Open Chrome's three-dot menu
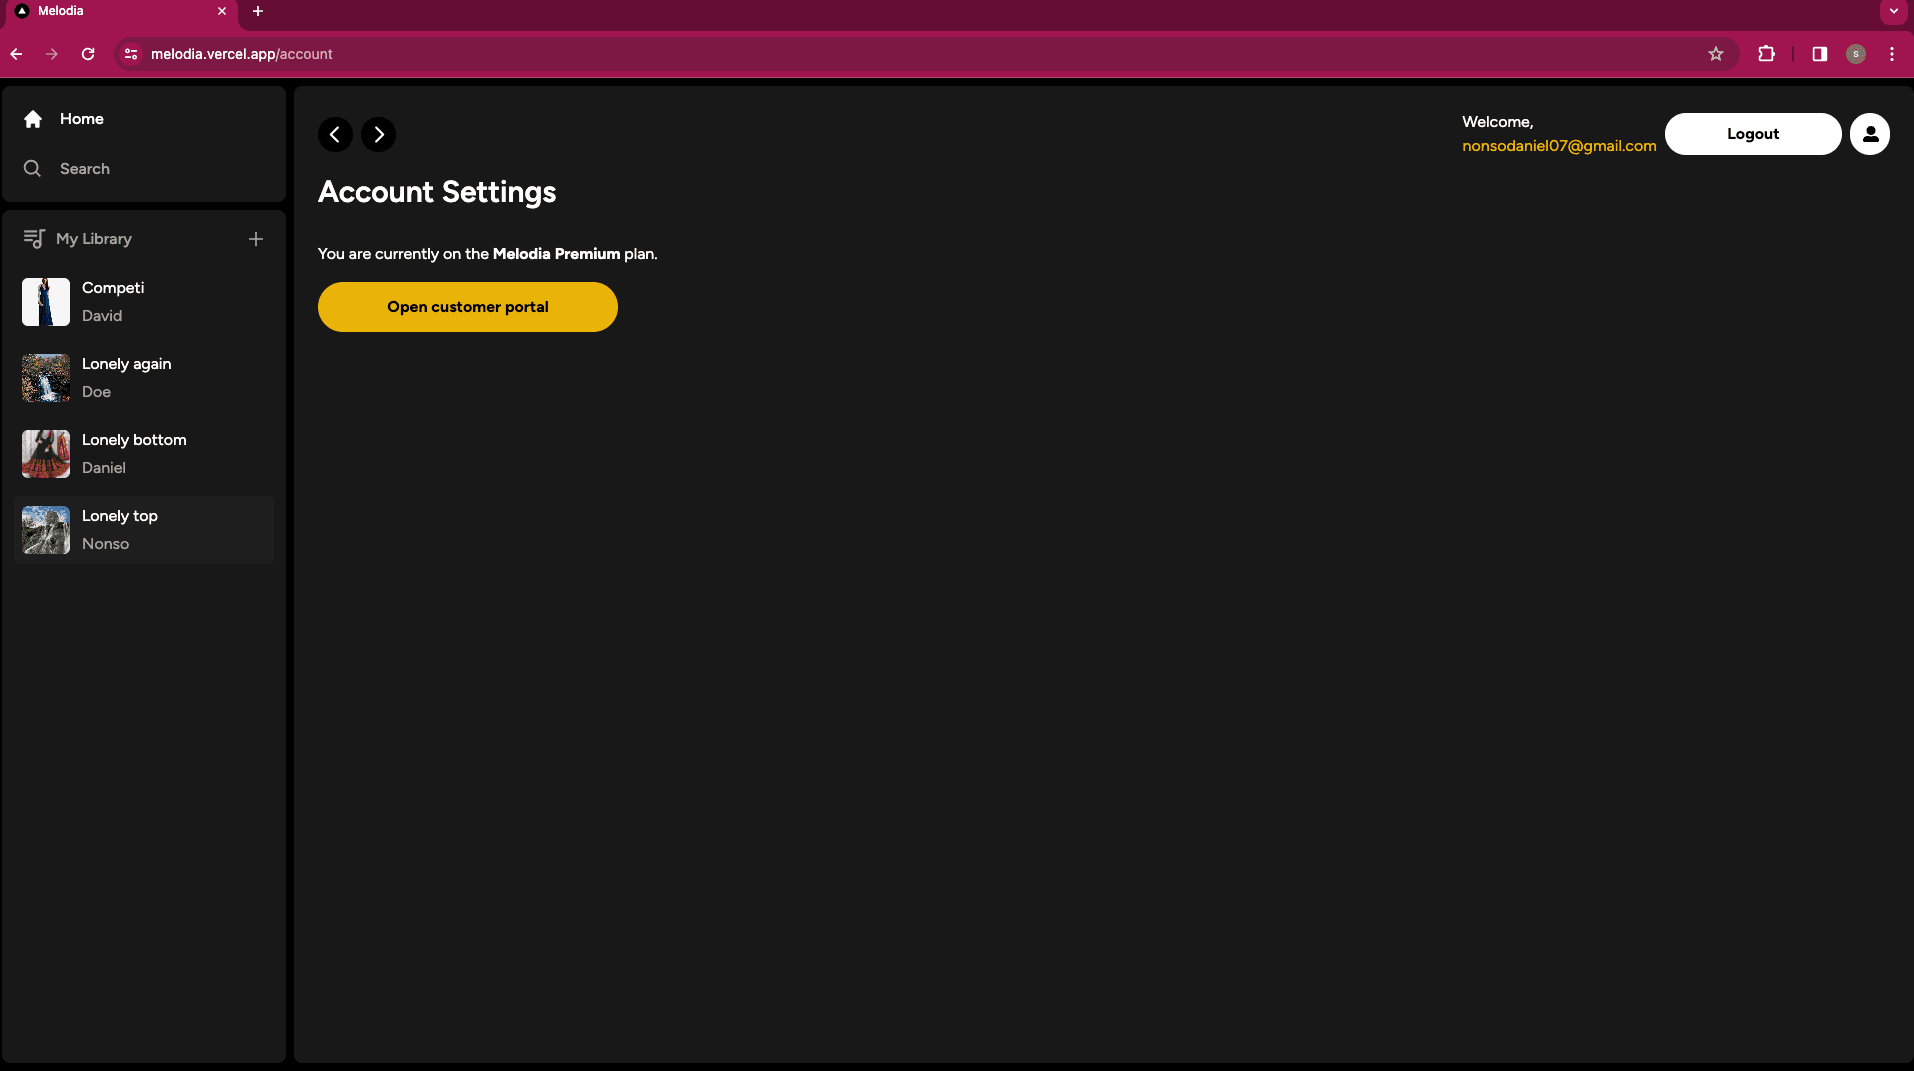Viewport: 1914px width, 1071px height. [x=1891, y=54]
